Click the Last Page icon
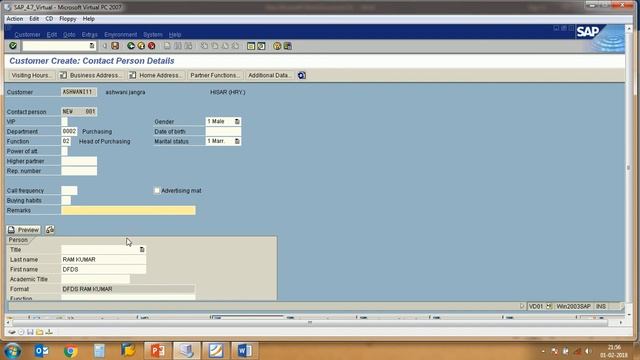This screenshot has width=640, height=360. pos(236,46)
